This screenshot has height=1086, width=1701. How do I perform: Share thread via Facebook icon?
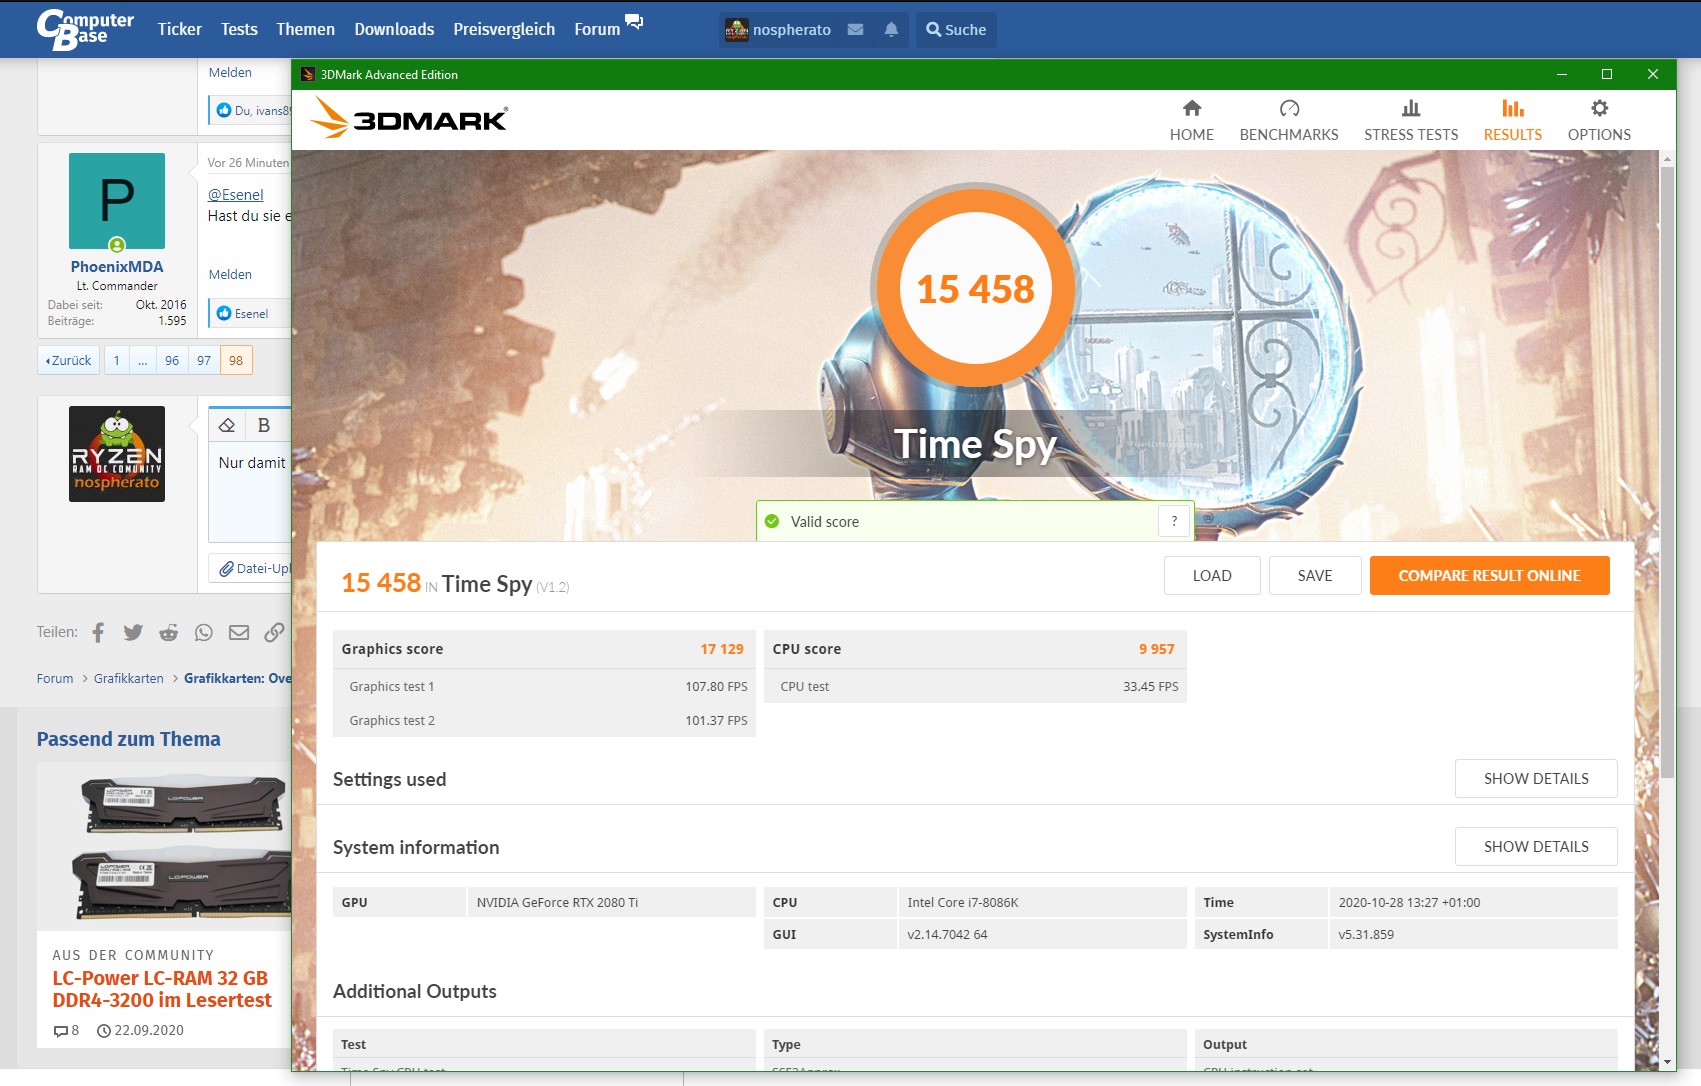98,632
